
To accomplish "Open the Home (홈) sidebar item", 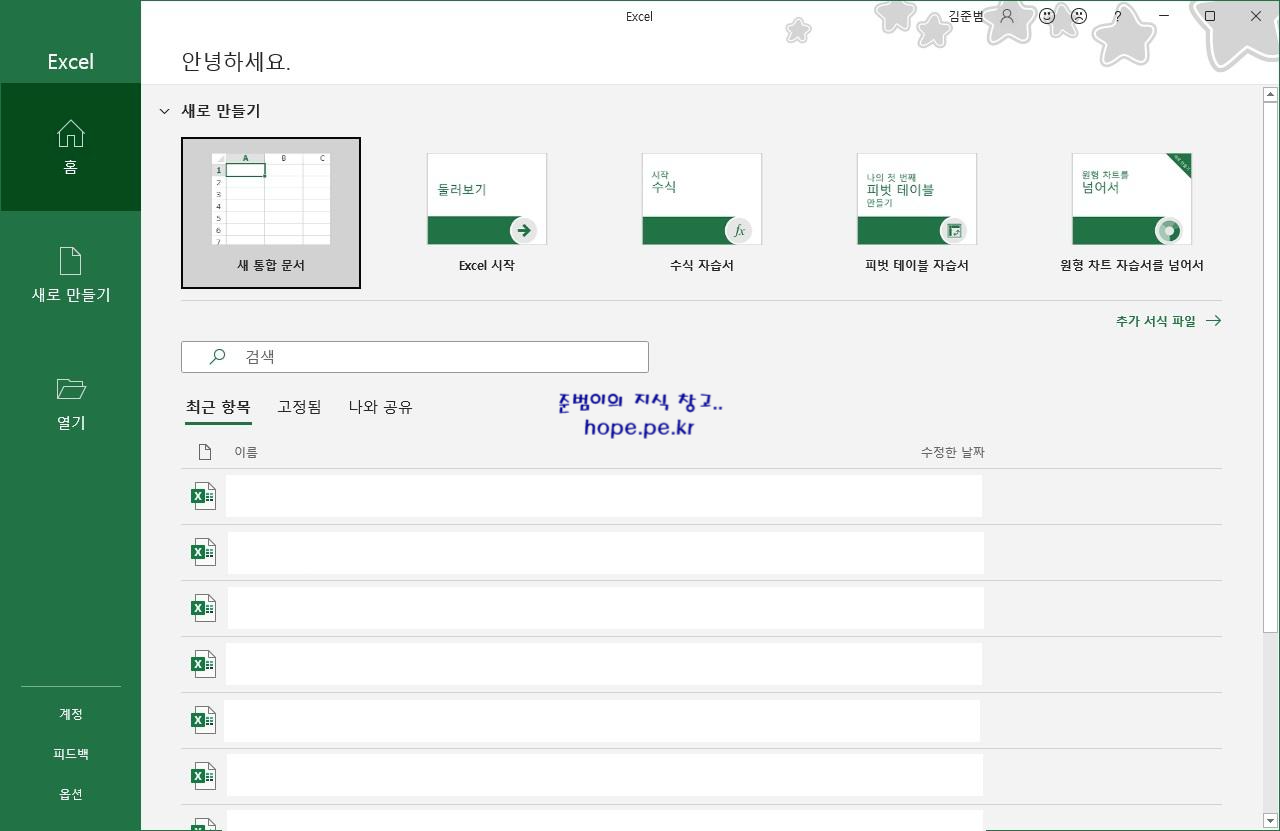I will 70,147.
